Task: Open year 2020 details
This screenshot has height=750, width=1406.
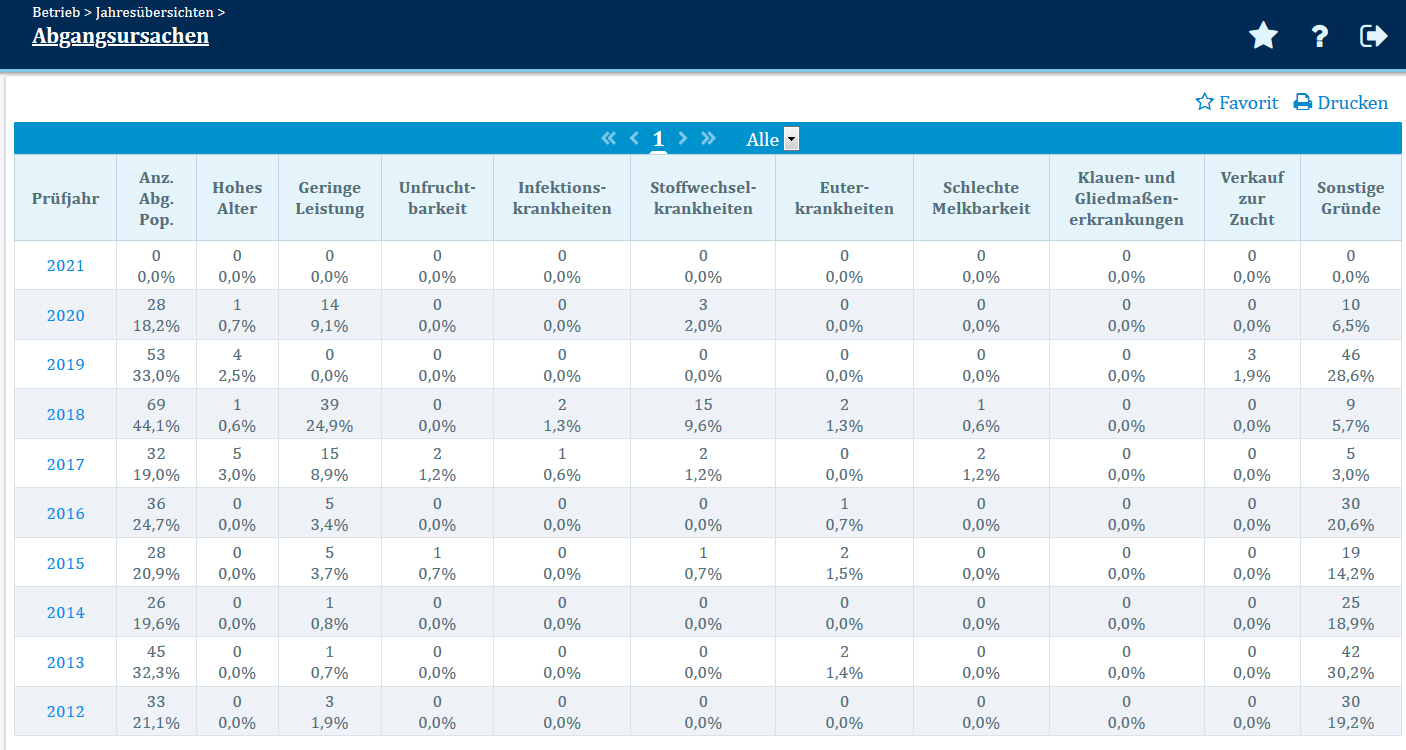Action: point(66,316)
